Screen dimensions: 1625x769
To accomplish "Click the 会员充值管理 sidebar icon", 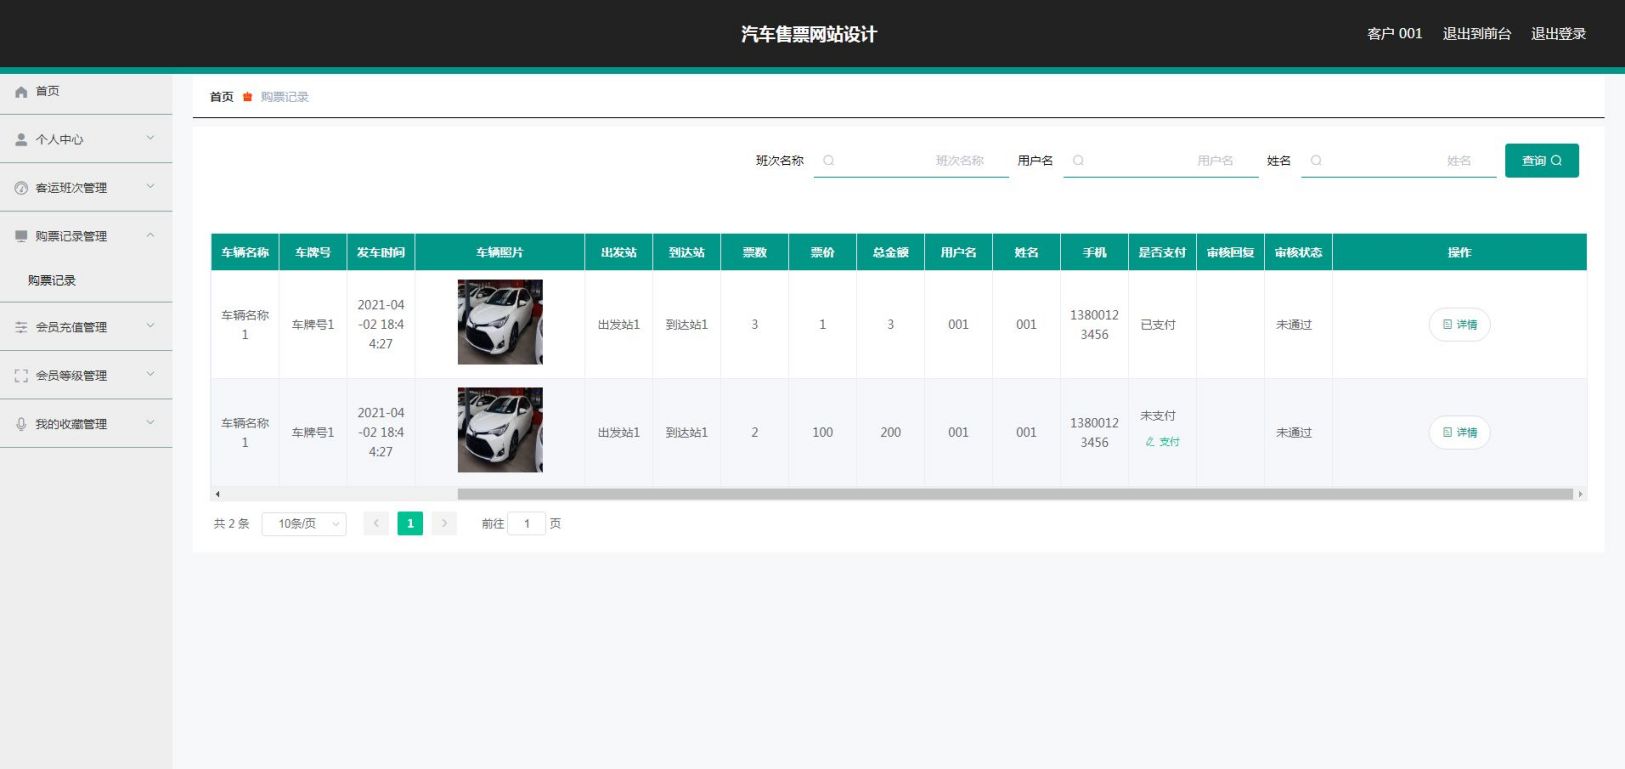I will (x=21, y=327).
